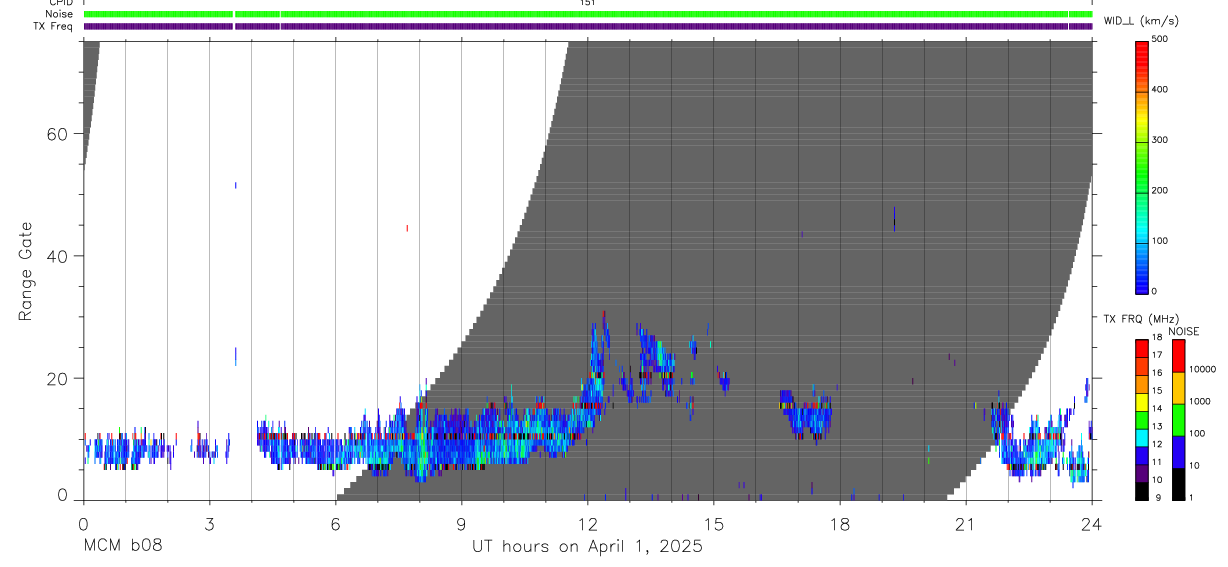The width and height of the screenshot is (1228, 567).
Task: Click the red top swatch of the NOISE legend
Action: coord(1179,355)
